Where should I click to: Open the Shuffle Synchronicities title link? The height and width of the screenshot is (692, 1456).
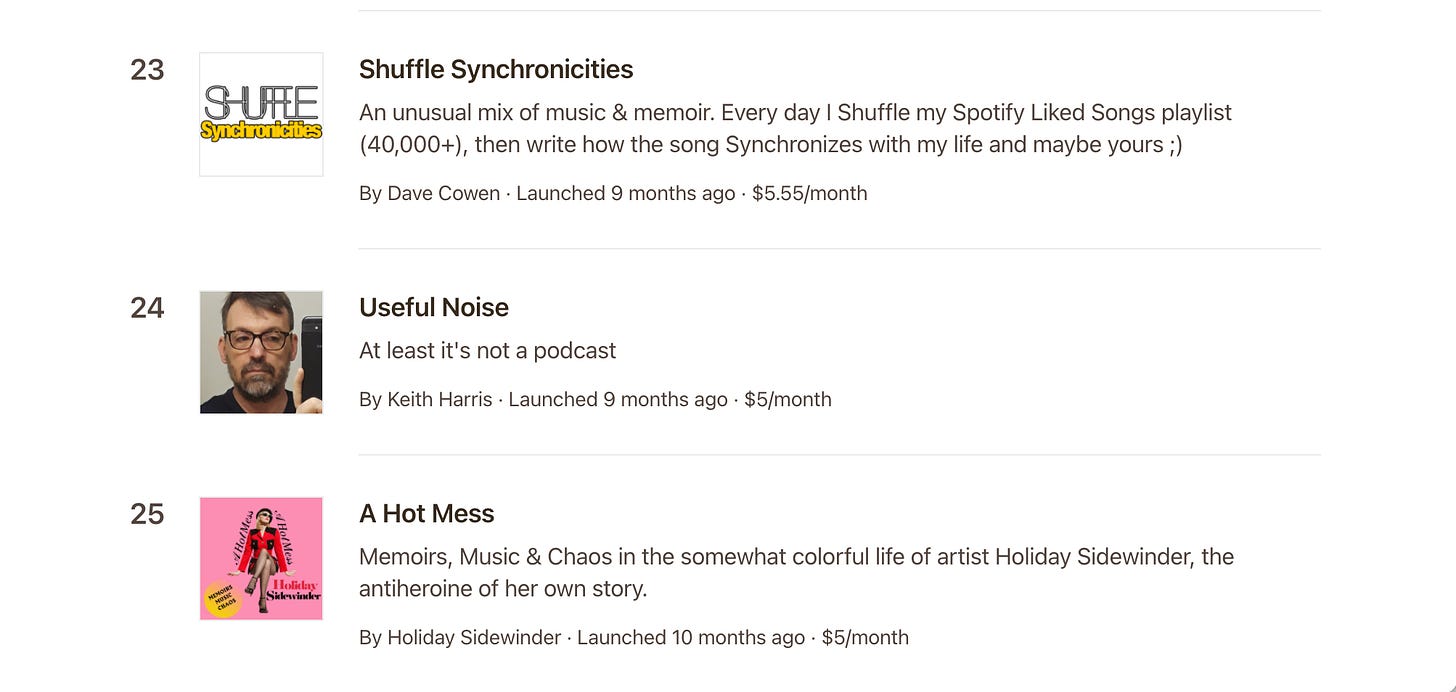[495, 69]
